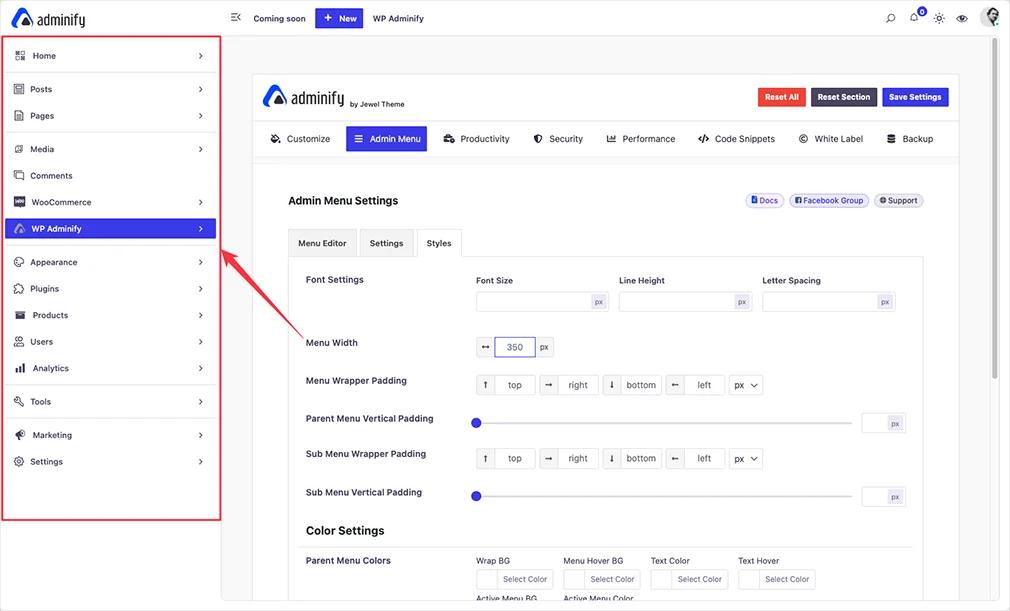1010x611 pixels.
Task: Click Posts icon in sidebar
Action: [19, 89]
